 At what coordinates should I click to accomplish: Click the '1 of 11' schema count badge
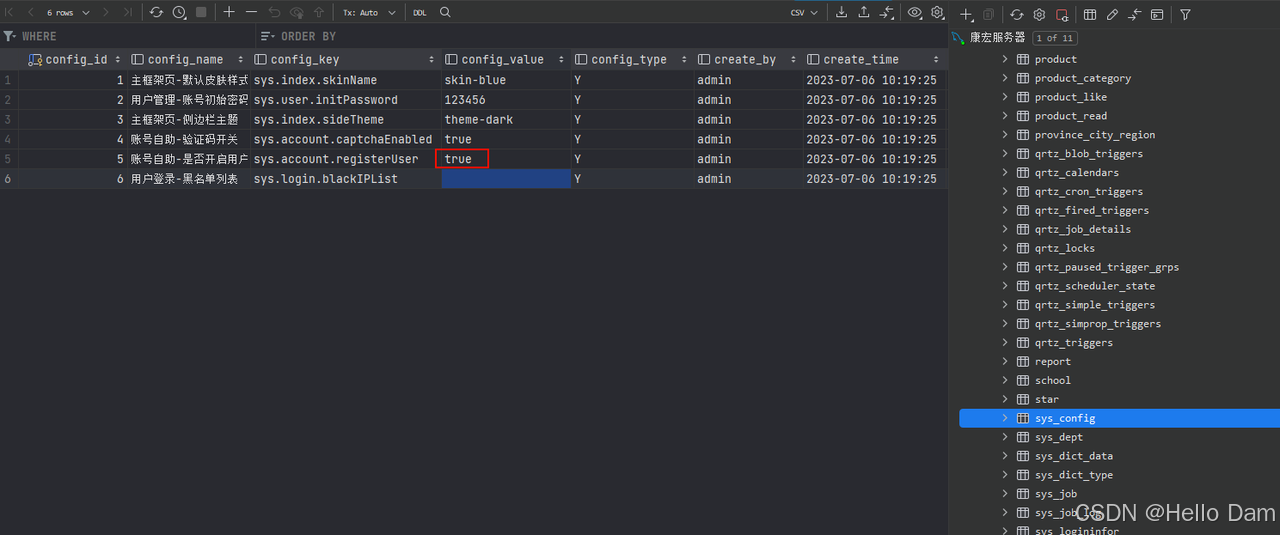1053,38
